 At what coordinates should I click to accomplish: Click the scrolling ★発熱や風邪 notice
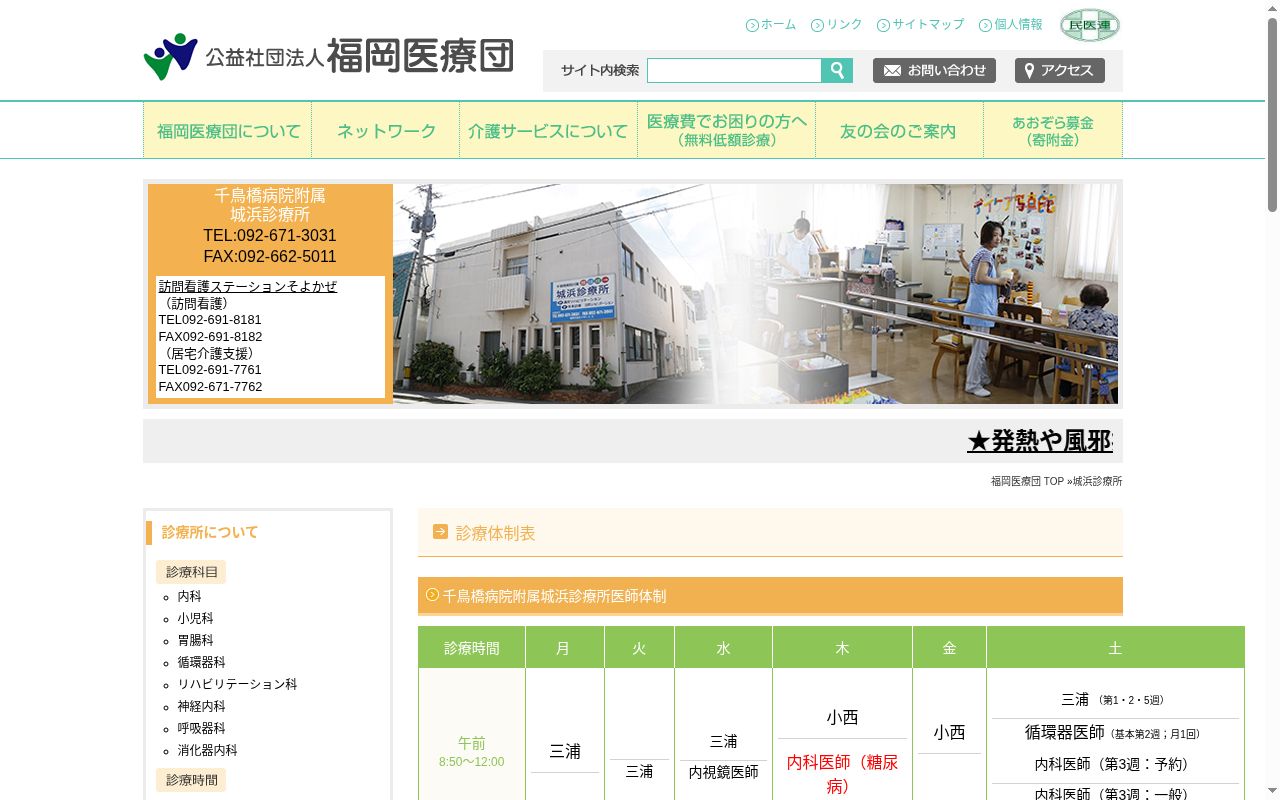click(x=1039, y=441)
